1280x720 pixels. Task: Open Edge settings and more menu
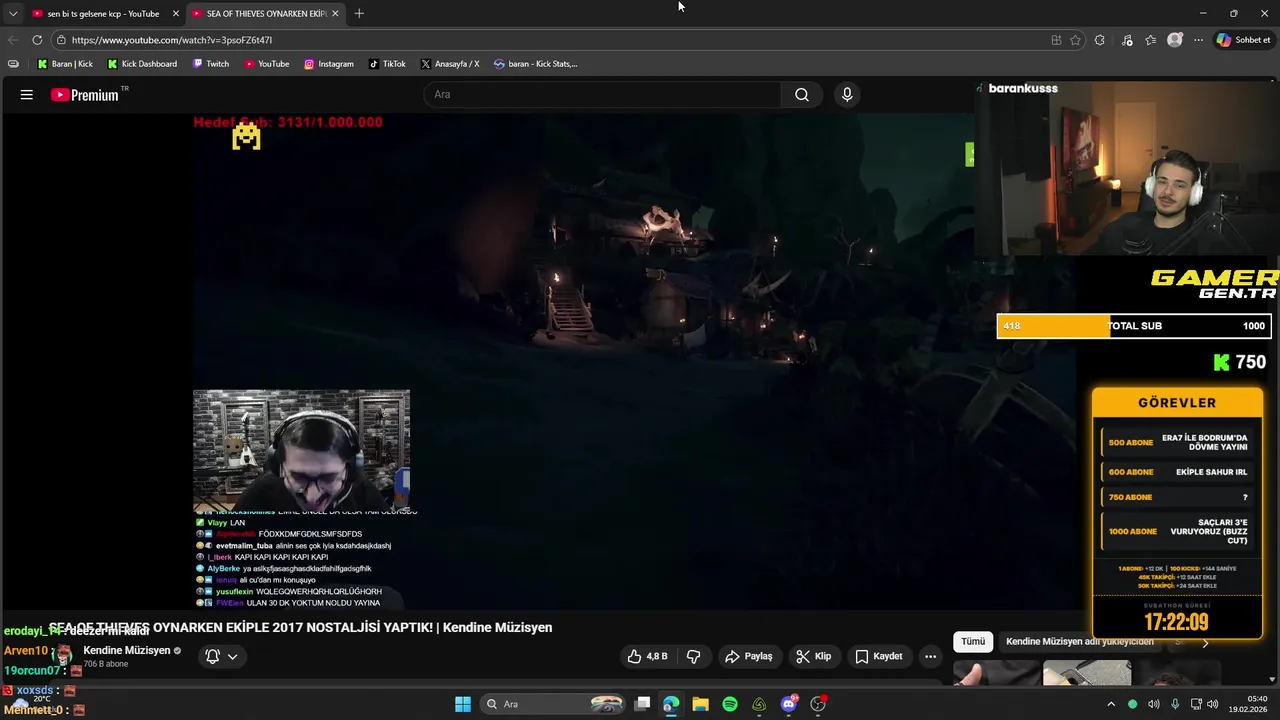click(x=1198, y=40)
